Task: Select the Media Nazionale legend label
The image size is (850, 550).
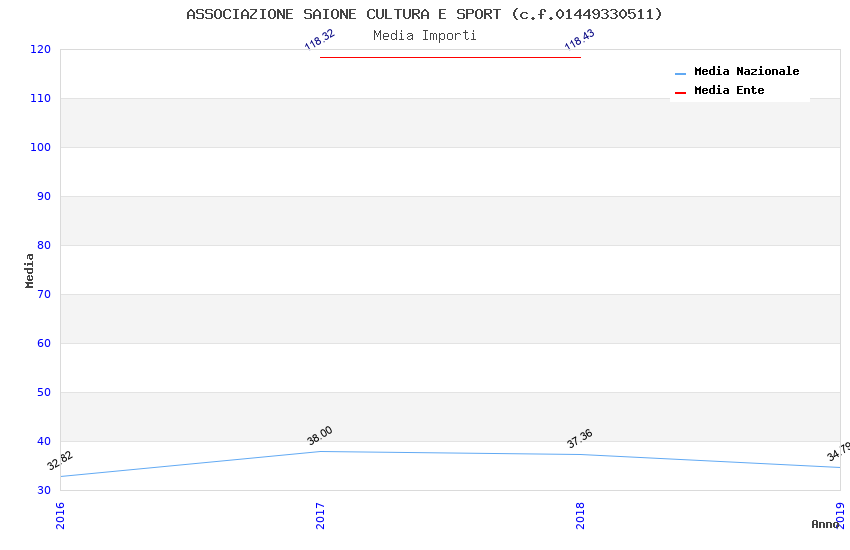Action: [x=746, y=71]
